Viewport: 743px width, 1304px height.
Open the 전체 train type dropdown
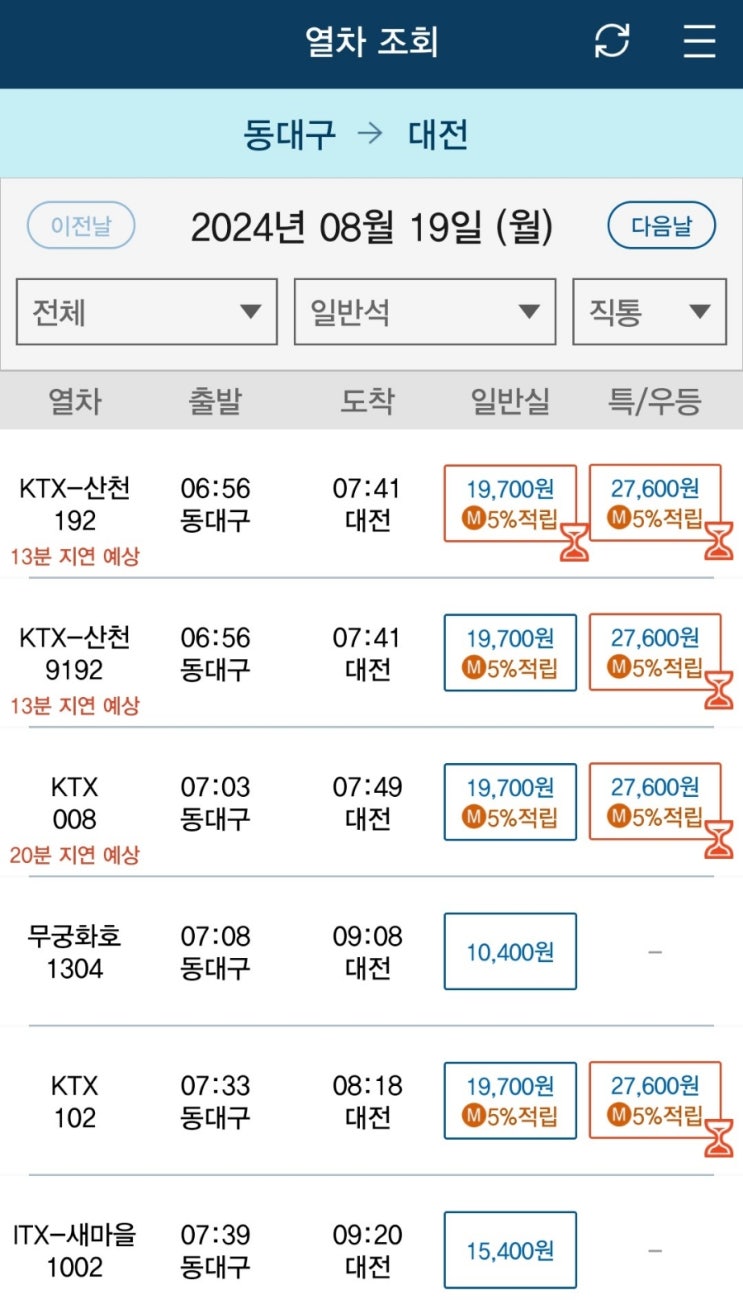pos(147,312)
